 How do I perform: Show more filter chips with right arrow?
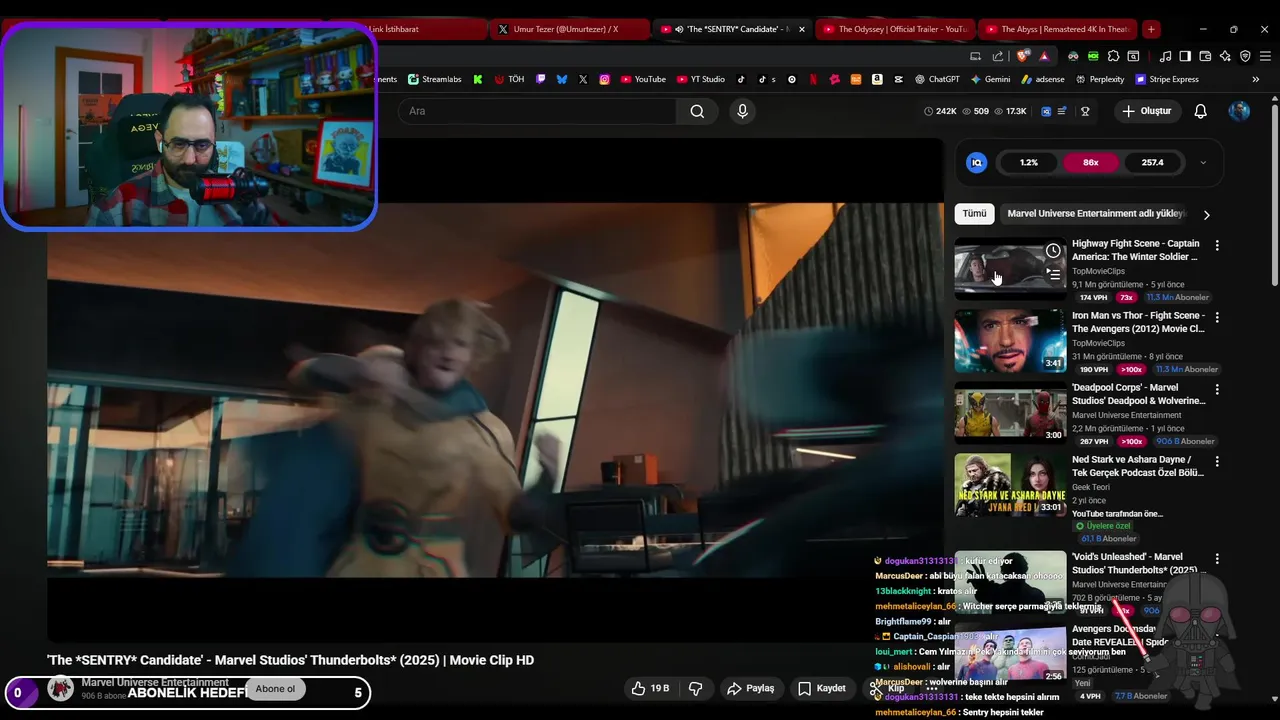click(1206, 214)
